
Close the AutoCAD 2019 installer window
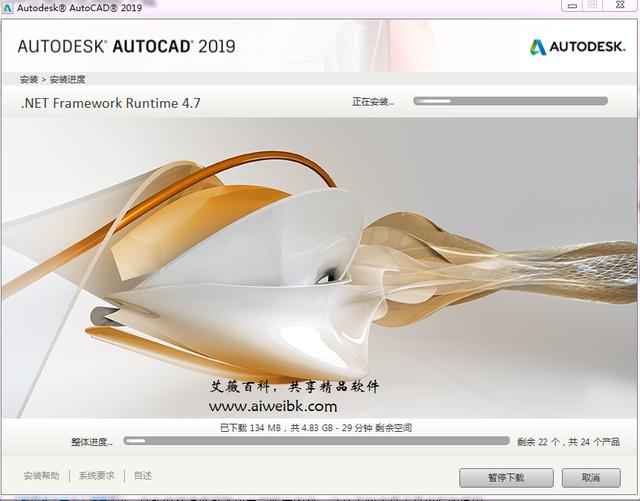(x=620, y=5)
